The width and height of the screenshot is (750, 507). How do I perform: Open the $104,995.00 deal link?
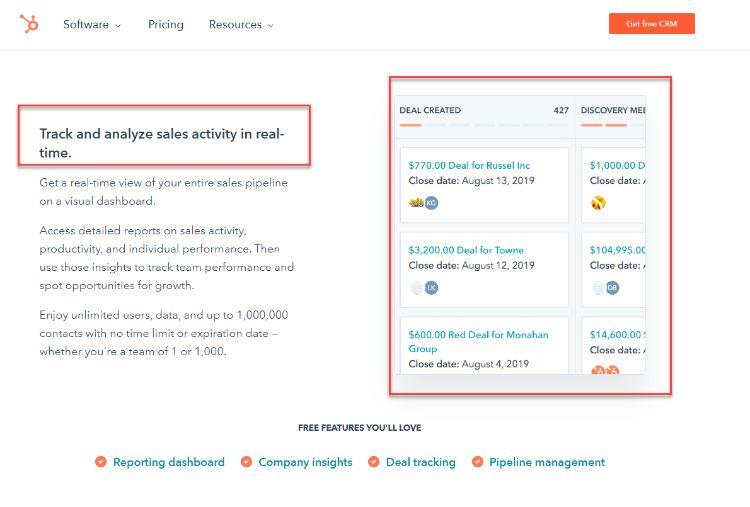click(x=618, y=250)
